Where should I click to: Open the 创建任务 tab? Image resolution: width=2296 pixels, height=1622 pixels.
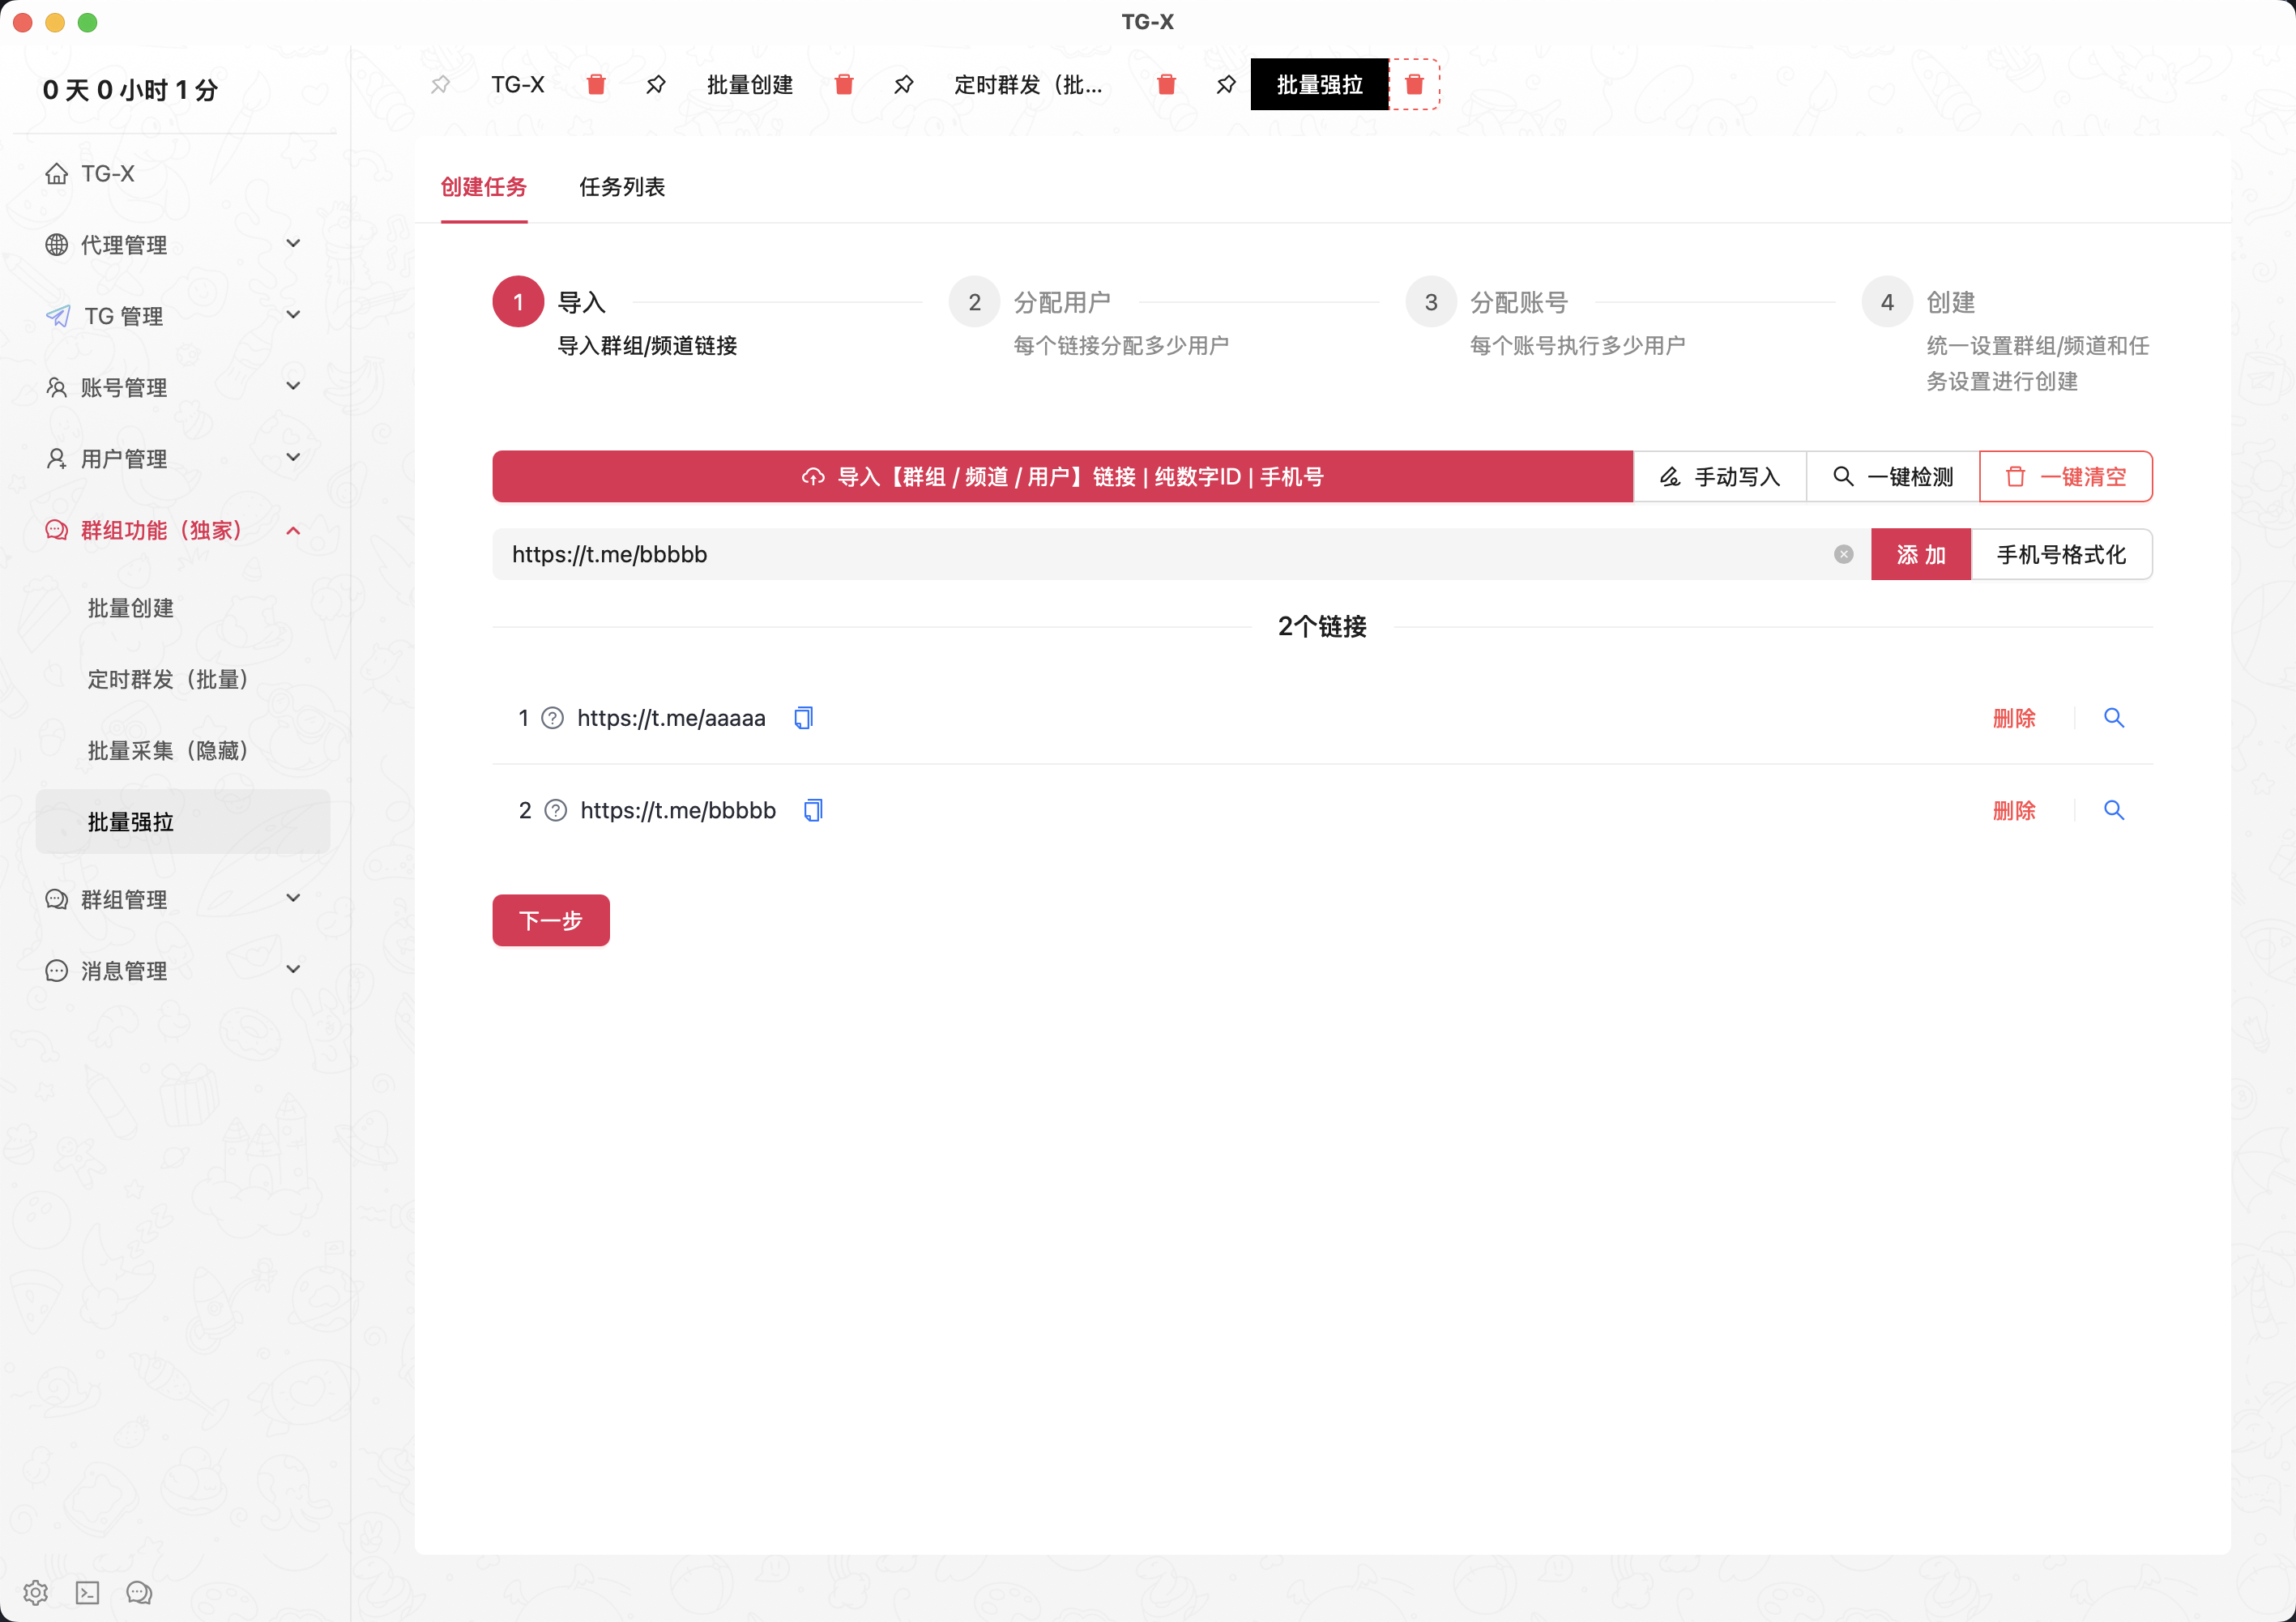click(x=484, y=187)
